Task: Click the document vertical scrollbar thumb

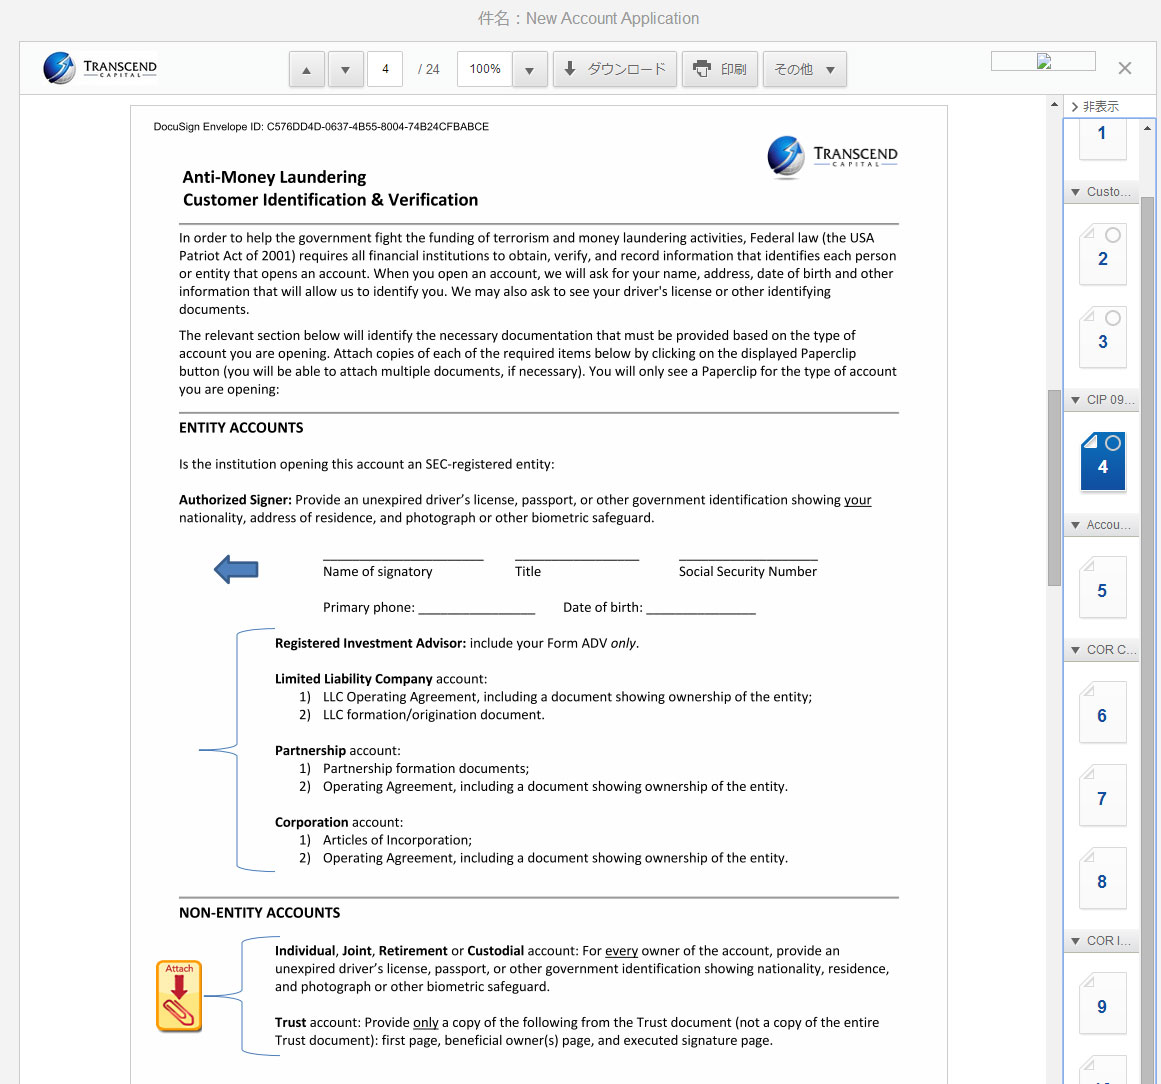Action: [1054, 487]
